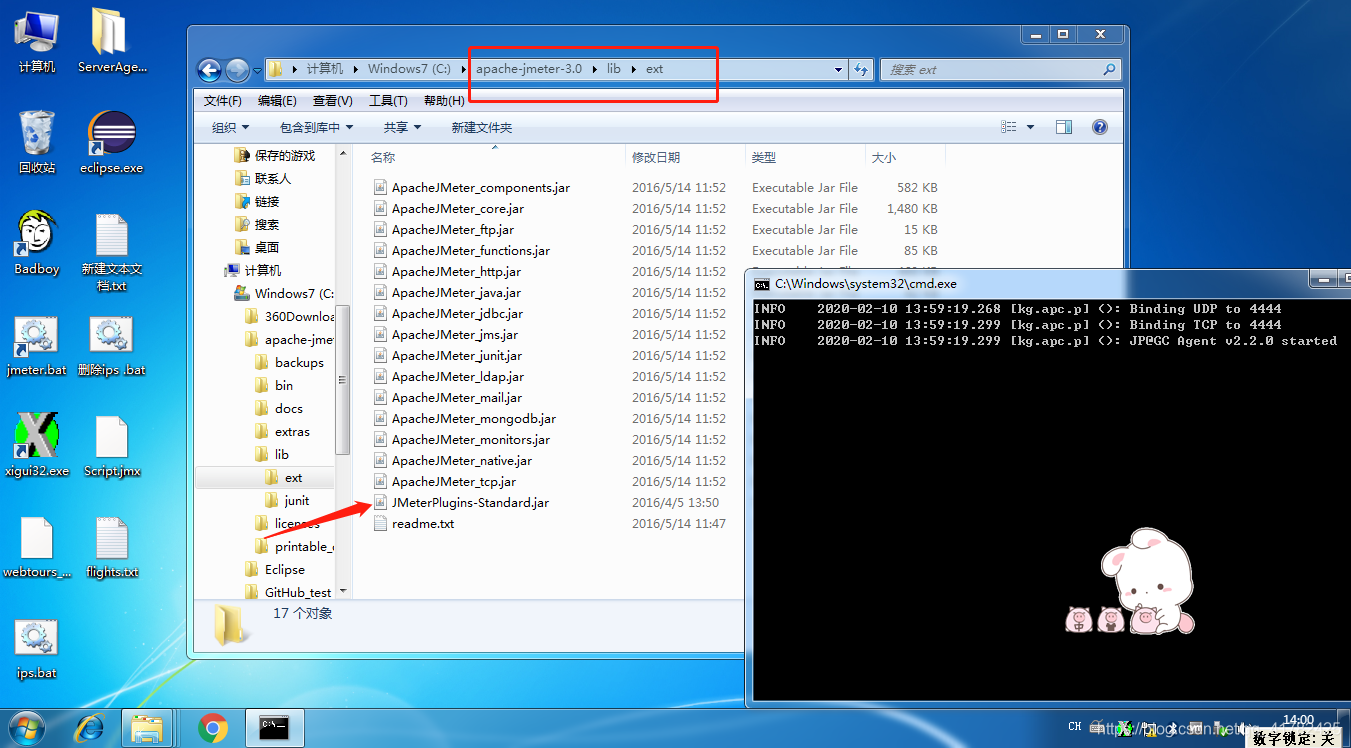
Task: Open the 组织 dropdown
Action: (x=230, y=127)
